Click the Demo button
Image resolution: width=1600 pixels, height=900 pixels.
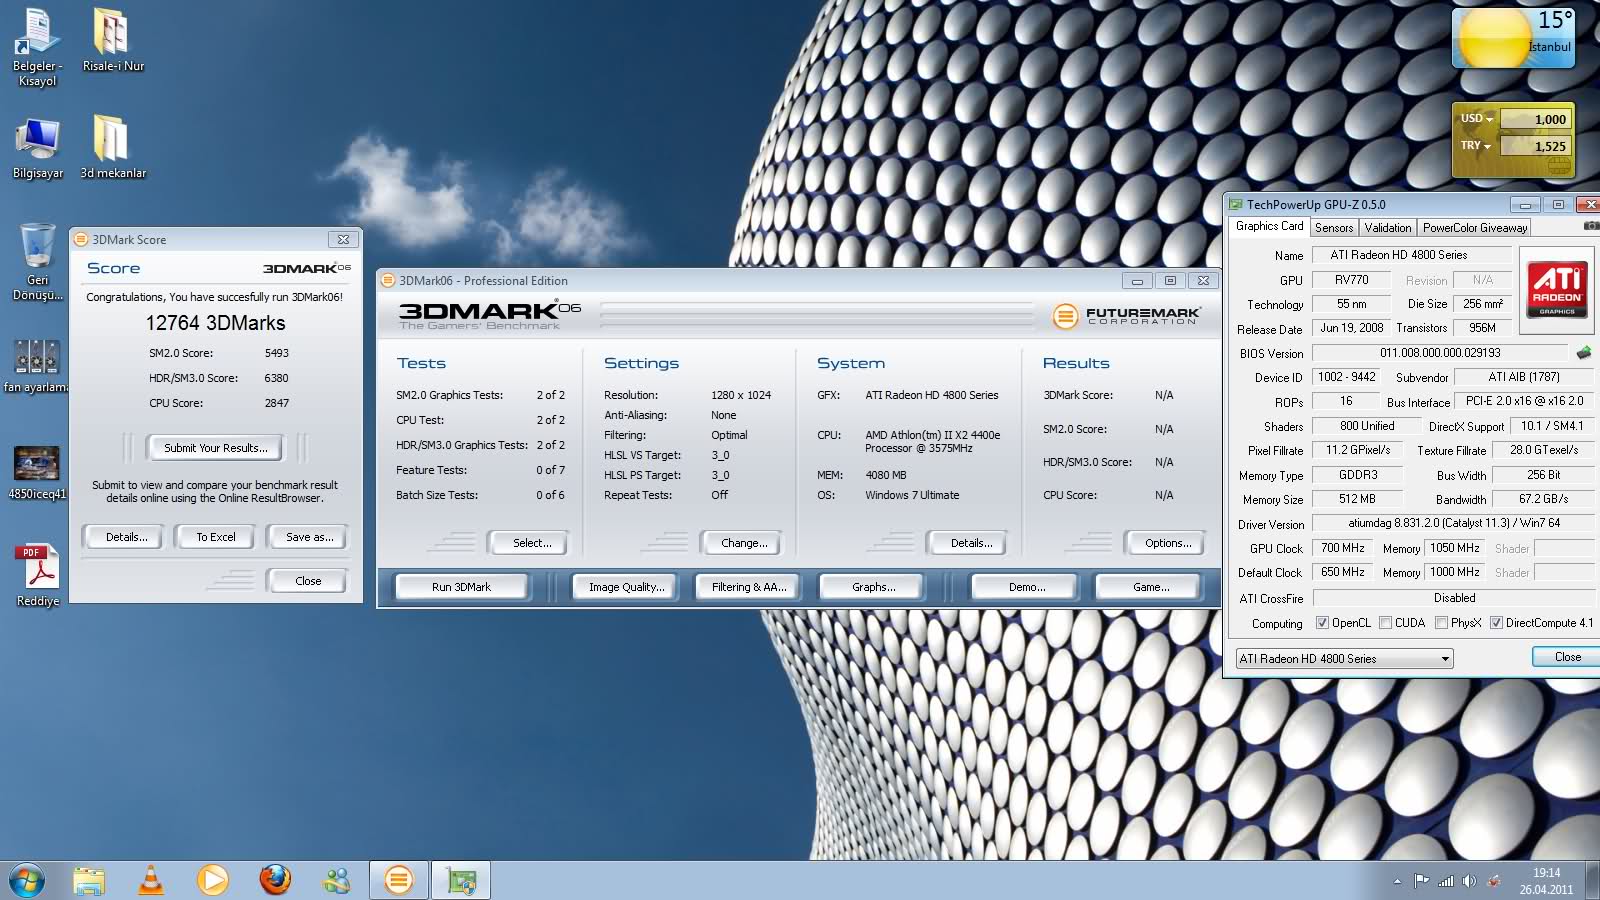click(x=1026, y=587)
